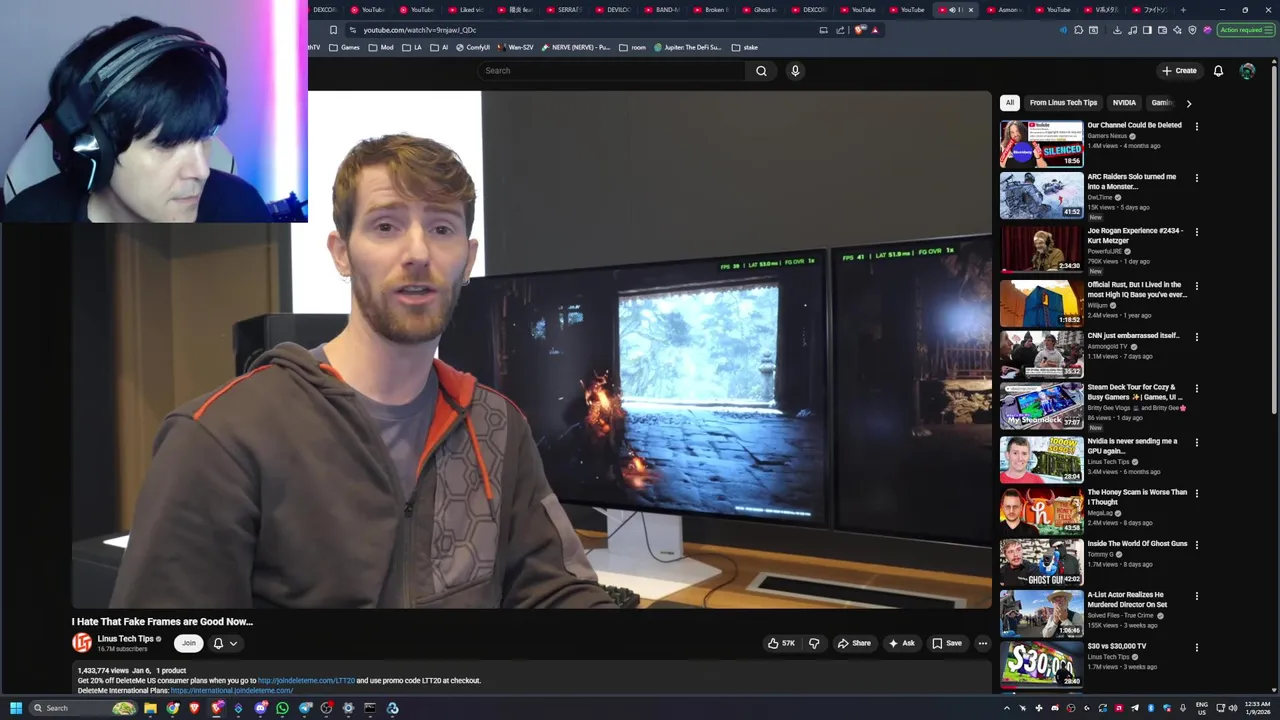
Task: Open options for Inside The World Of Ghost Guns
Action: tap(1196, 544)
